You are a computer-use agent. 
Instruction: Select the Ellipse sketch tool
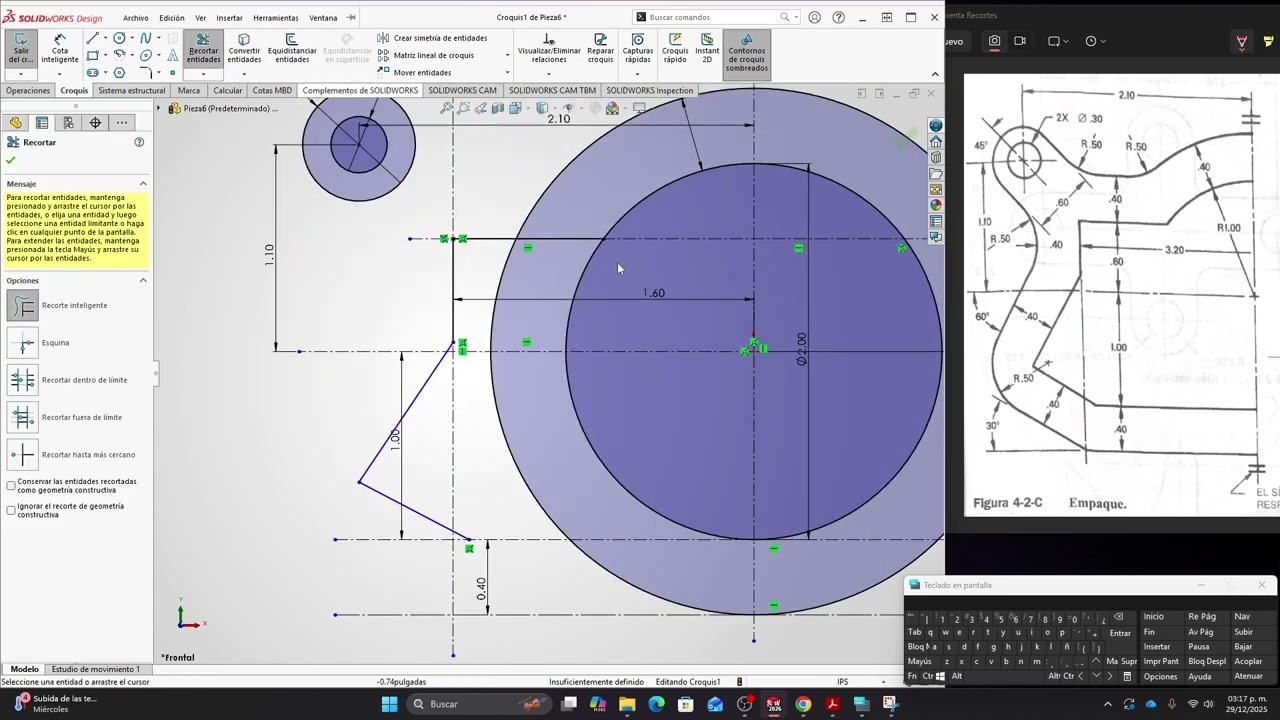(x=146, y=55)
